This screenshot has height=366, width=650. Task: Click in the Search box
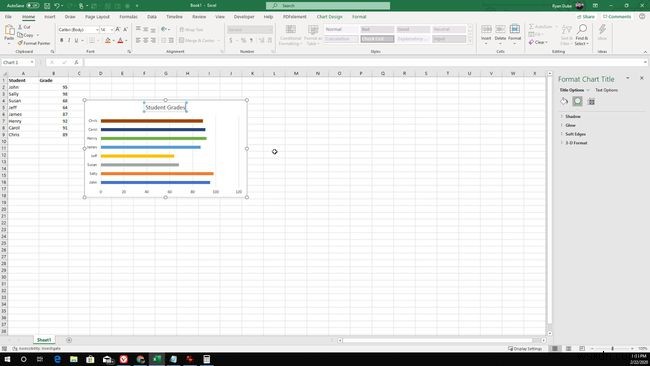[328, 5]
